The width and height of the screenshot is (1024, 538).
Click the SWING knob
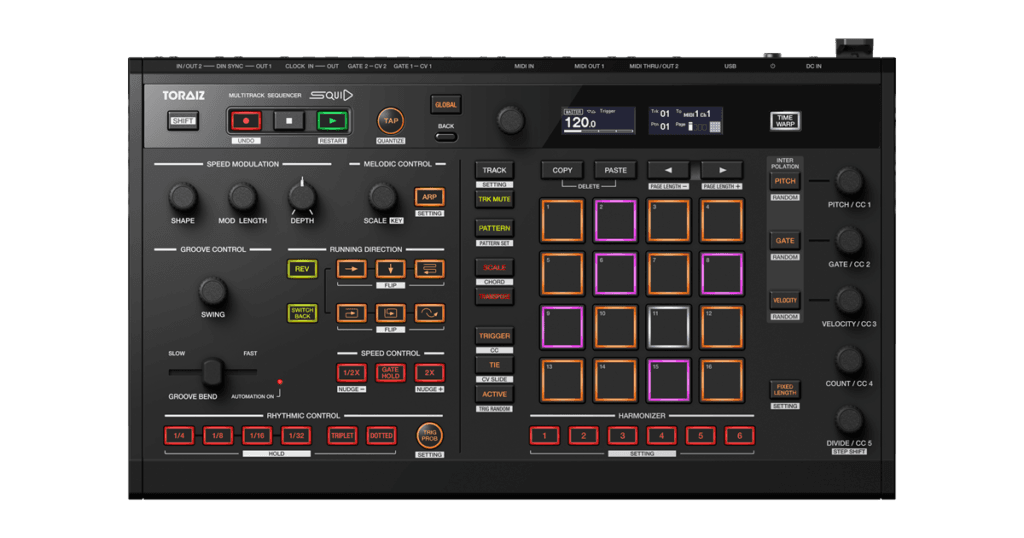pyautogui.click(x=212, y=291)
